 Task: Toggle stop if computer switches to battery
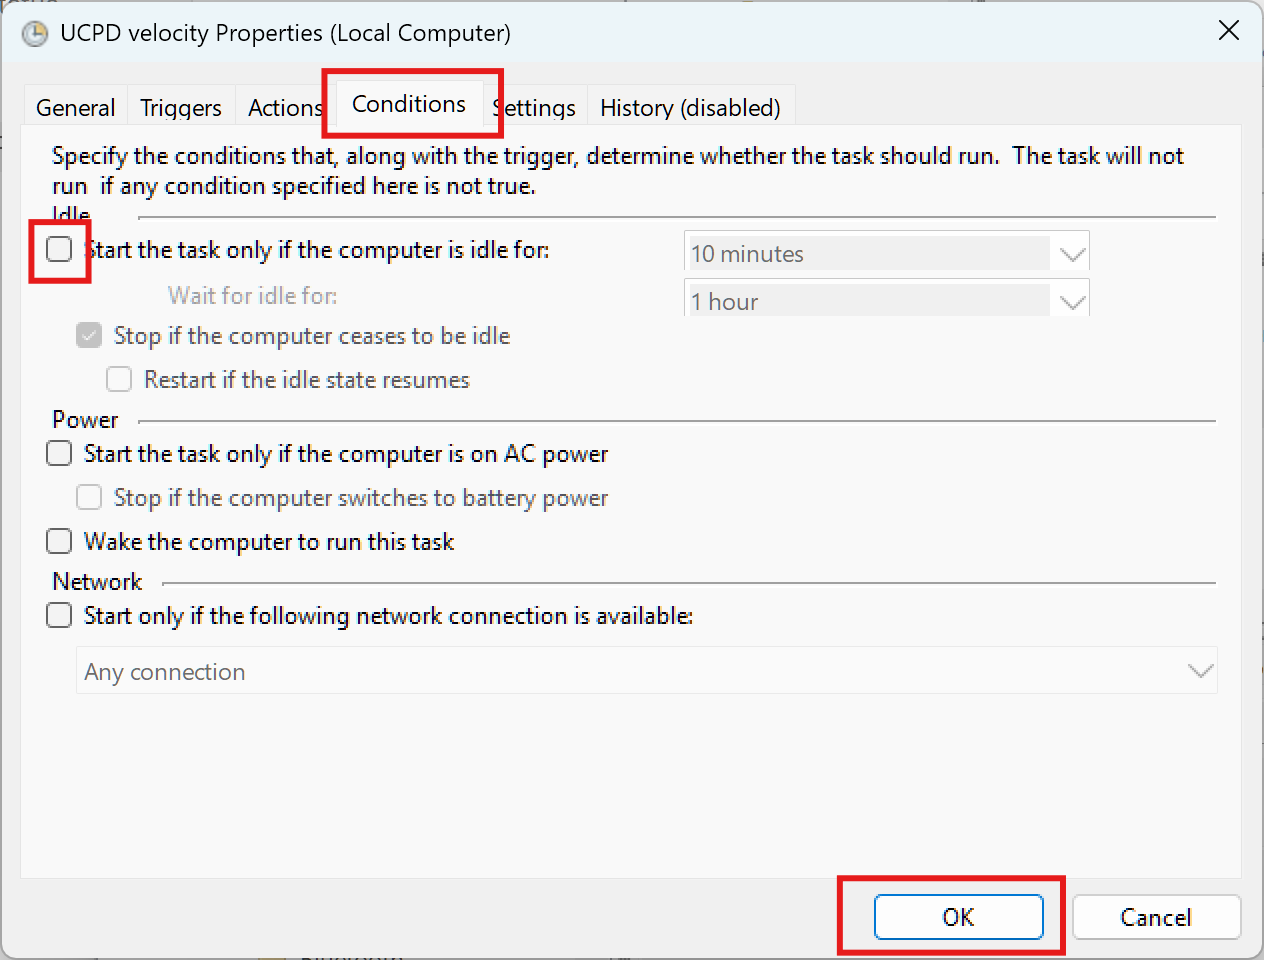click(89, 498)
